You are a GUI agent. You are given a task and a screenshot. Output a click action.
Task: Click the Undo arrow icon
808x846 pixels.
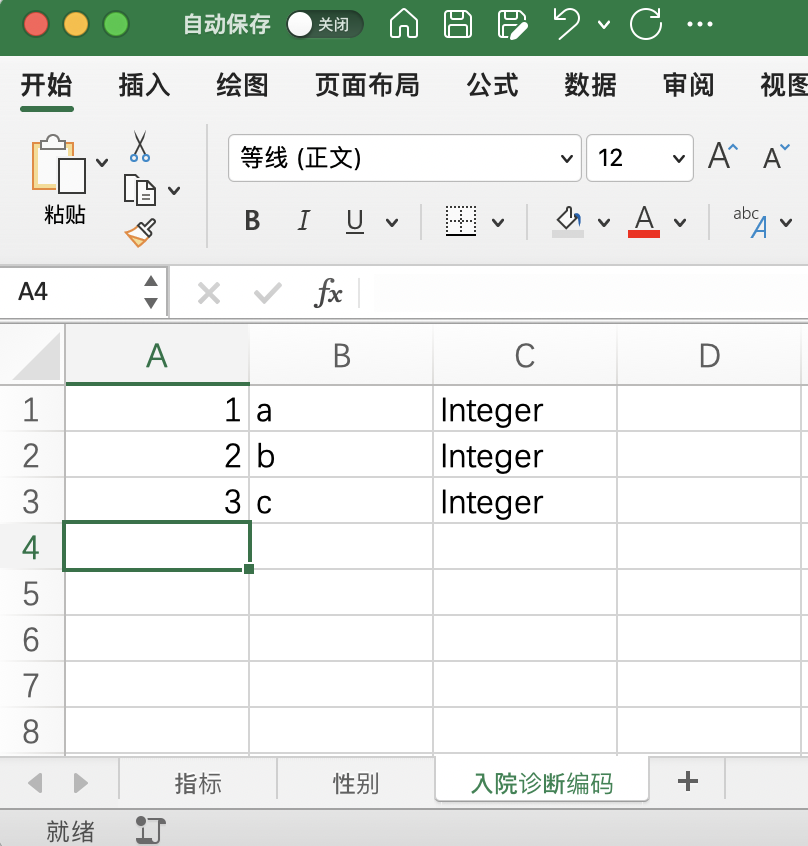[x=567, y=24]
